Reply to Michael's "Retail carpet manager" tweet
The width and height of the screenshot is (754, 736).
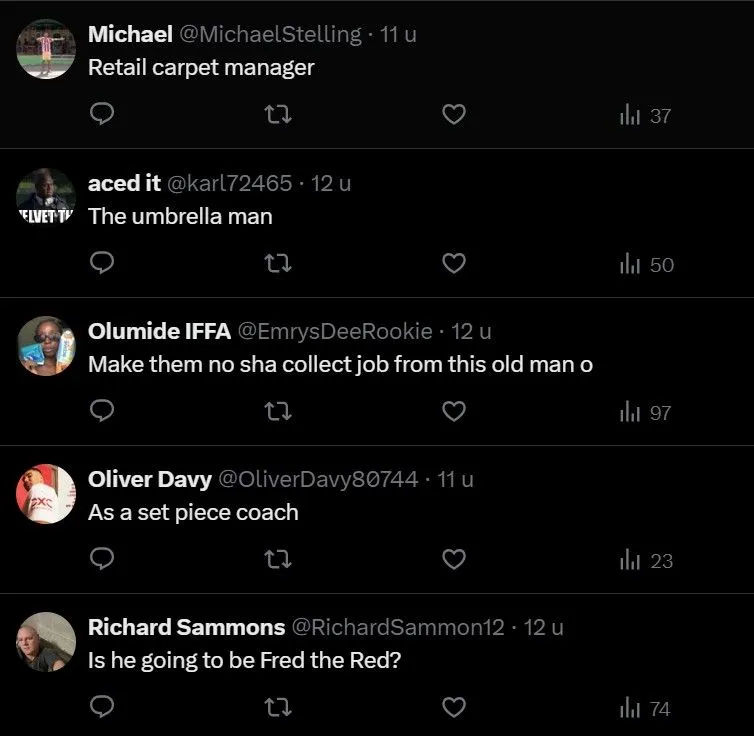tap(103, 115)
